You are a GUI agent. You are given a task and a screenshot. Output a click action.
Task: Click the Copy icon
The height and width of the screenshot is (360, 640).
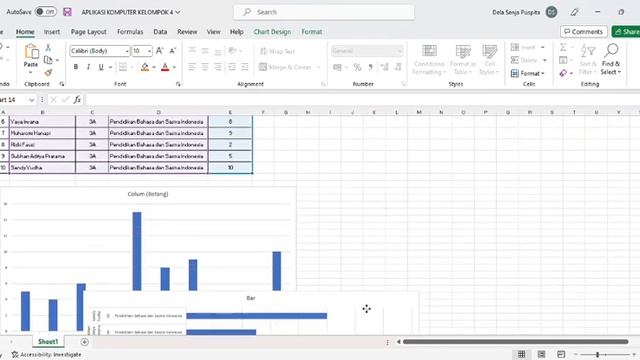pyautogui.click(x=48, y=60)
